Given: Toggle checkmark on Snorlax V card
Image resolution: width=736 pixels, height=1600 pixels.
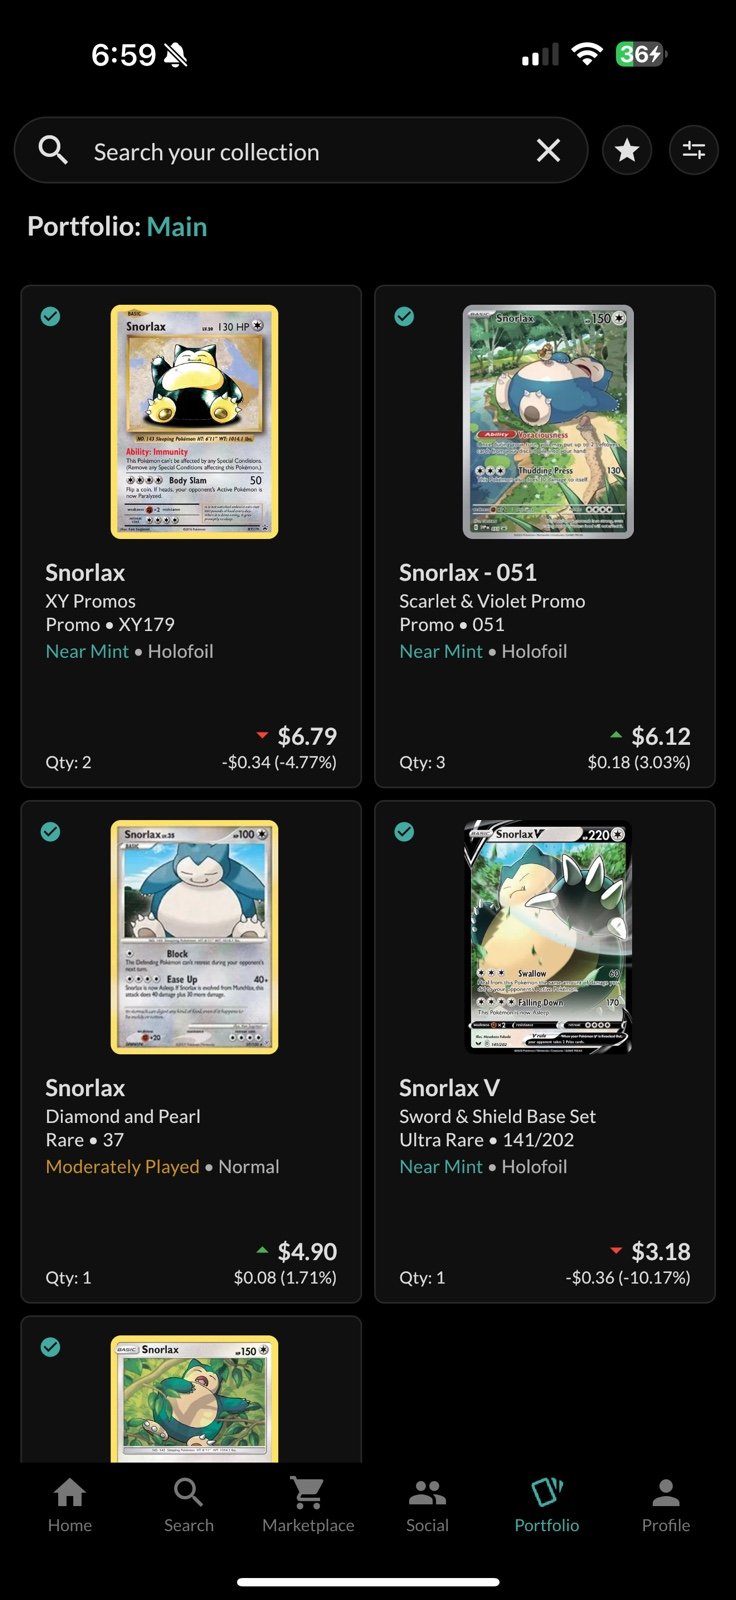Looking at the screenshot, I should 404,832.
